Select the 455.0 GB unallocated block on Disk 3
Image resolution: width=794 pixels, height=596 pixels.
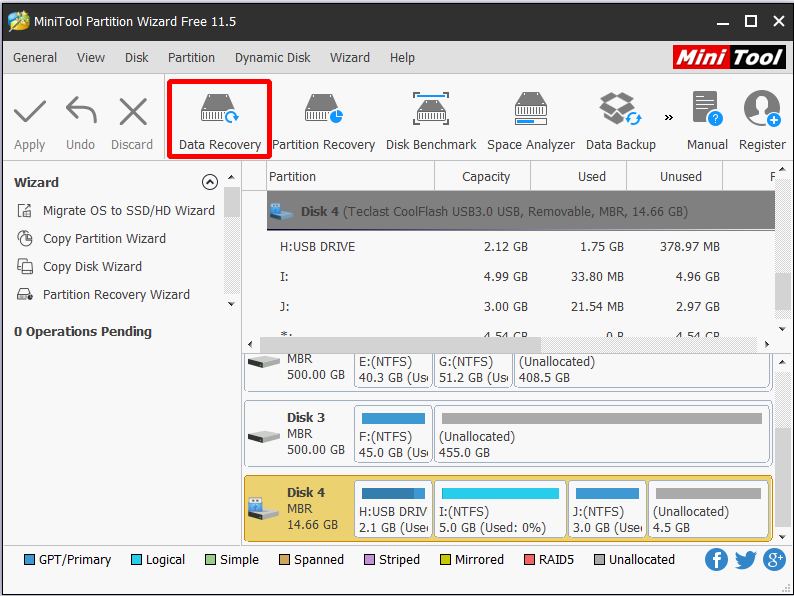click(602, 434)
